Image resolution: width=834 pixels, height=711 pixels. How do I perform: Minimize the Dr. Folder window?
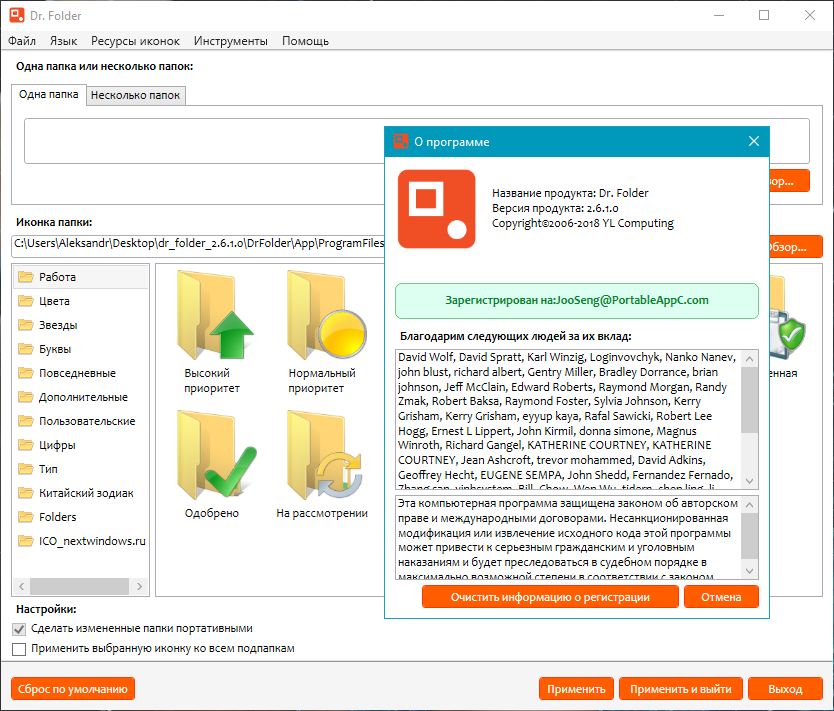click(719, 15)
